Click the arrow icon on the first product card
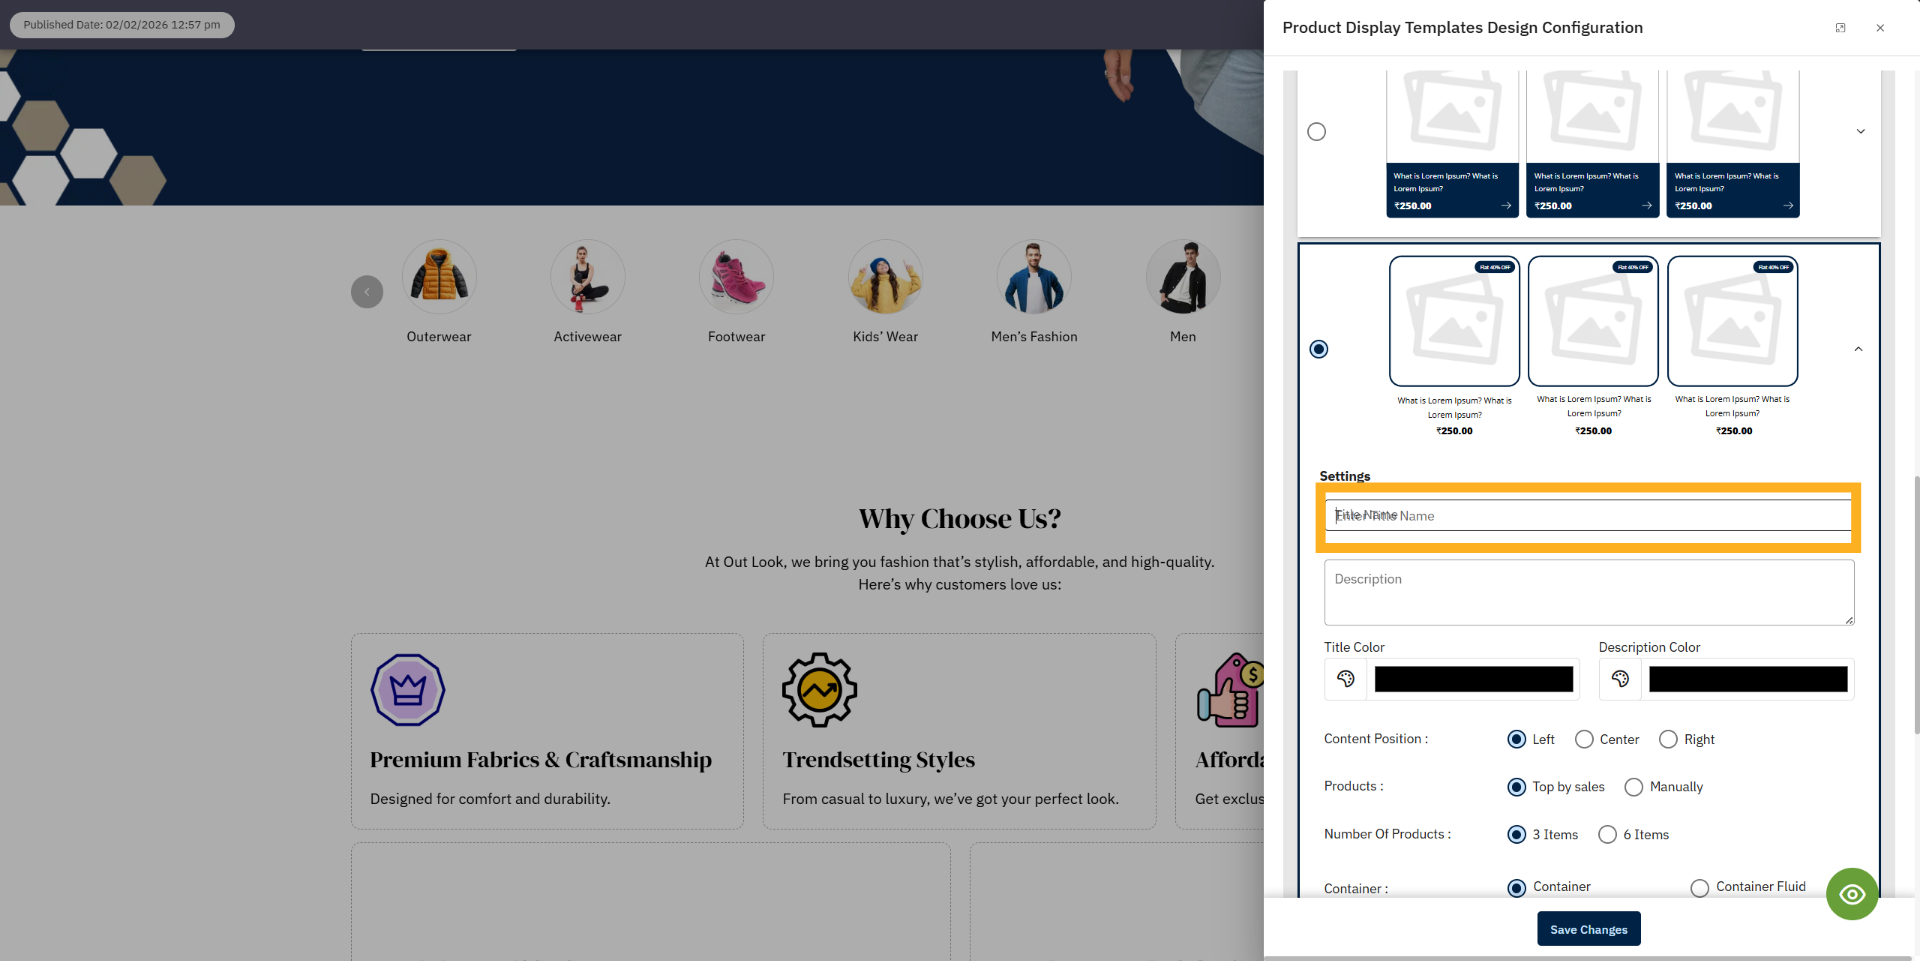The height and width of the screenshot is (961, 1920). point(1504,205)
